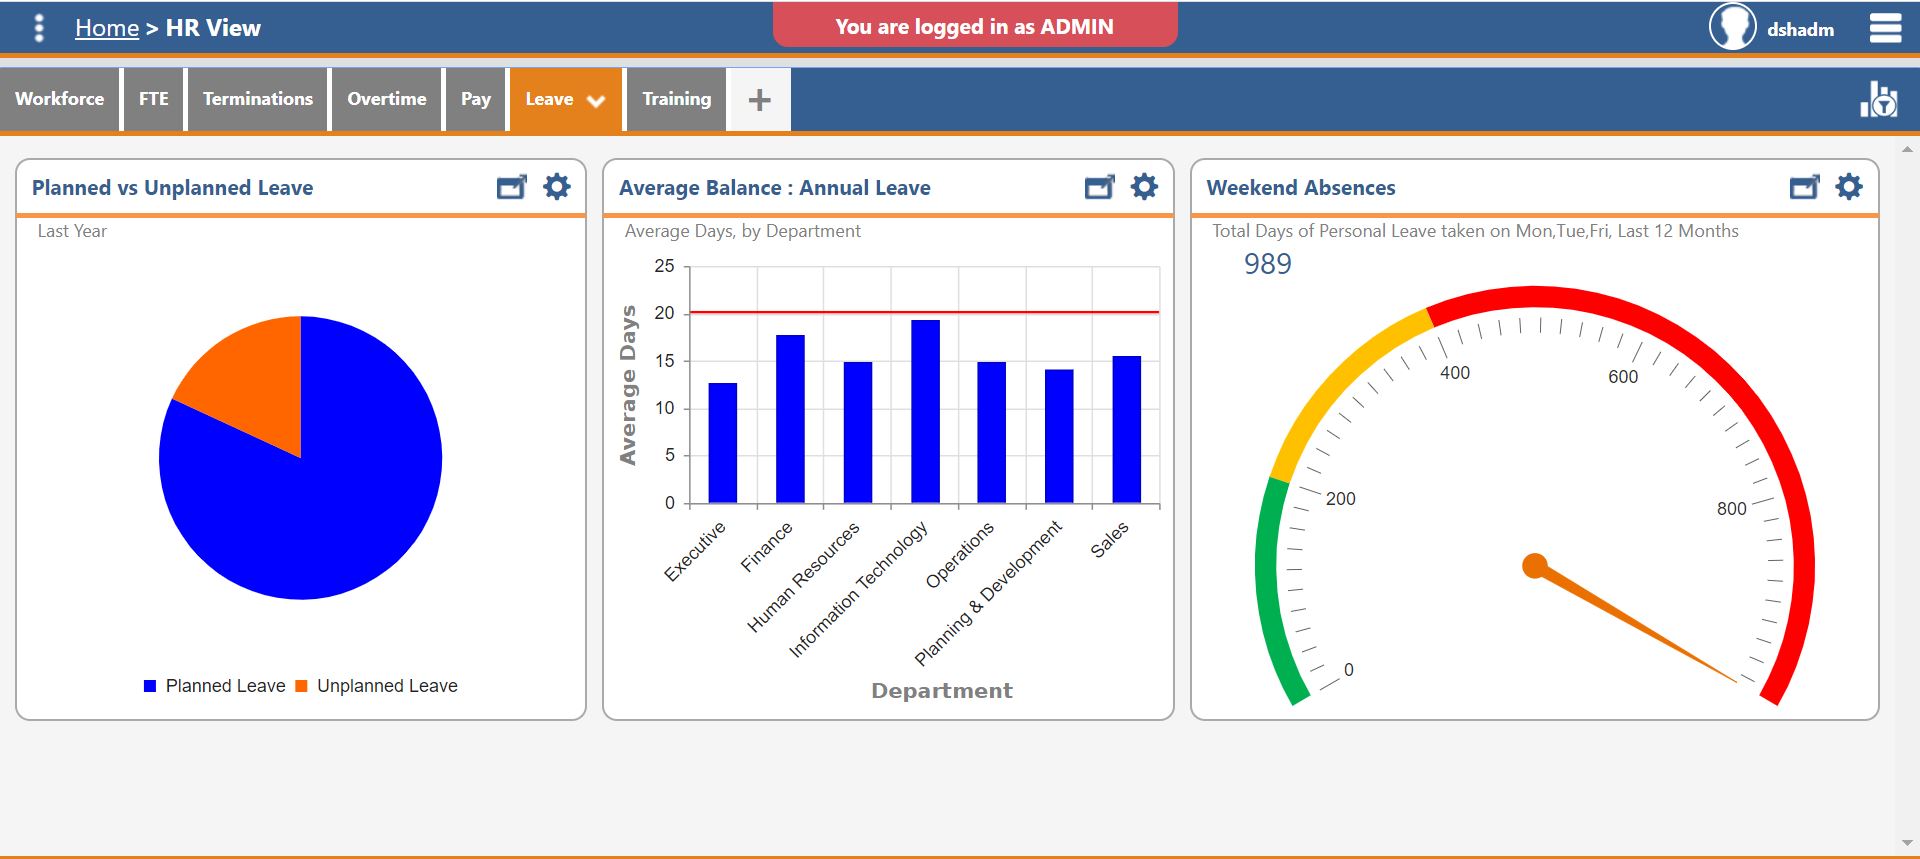Open settings gear for Planned vs Unplanned Leave
The height and width of the screenshot is (859, 1920).
tap(557, 187)
